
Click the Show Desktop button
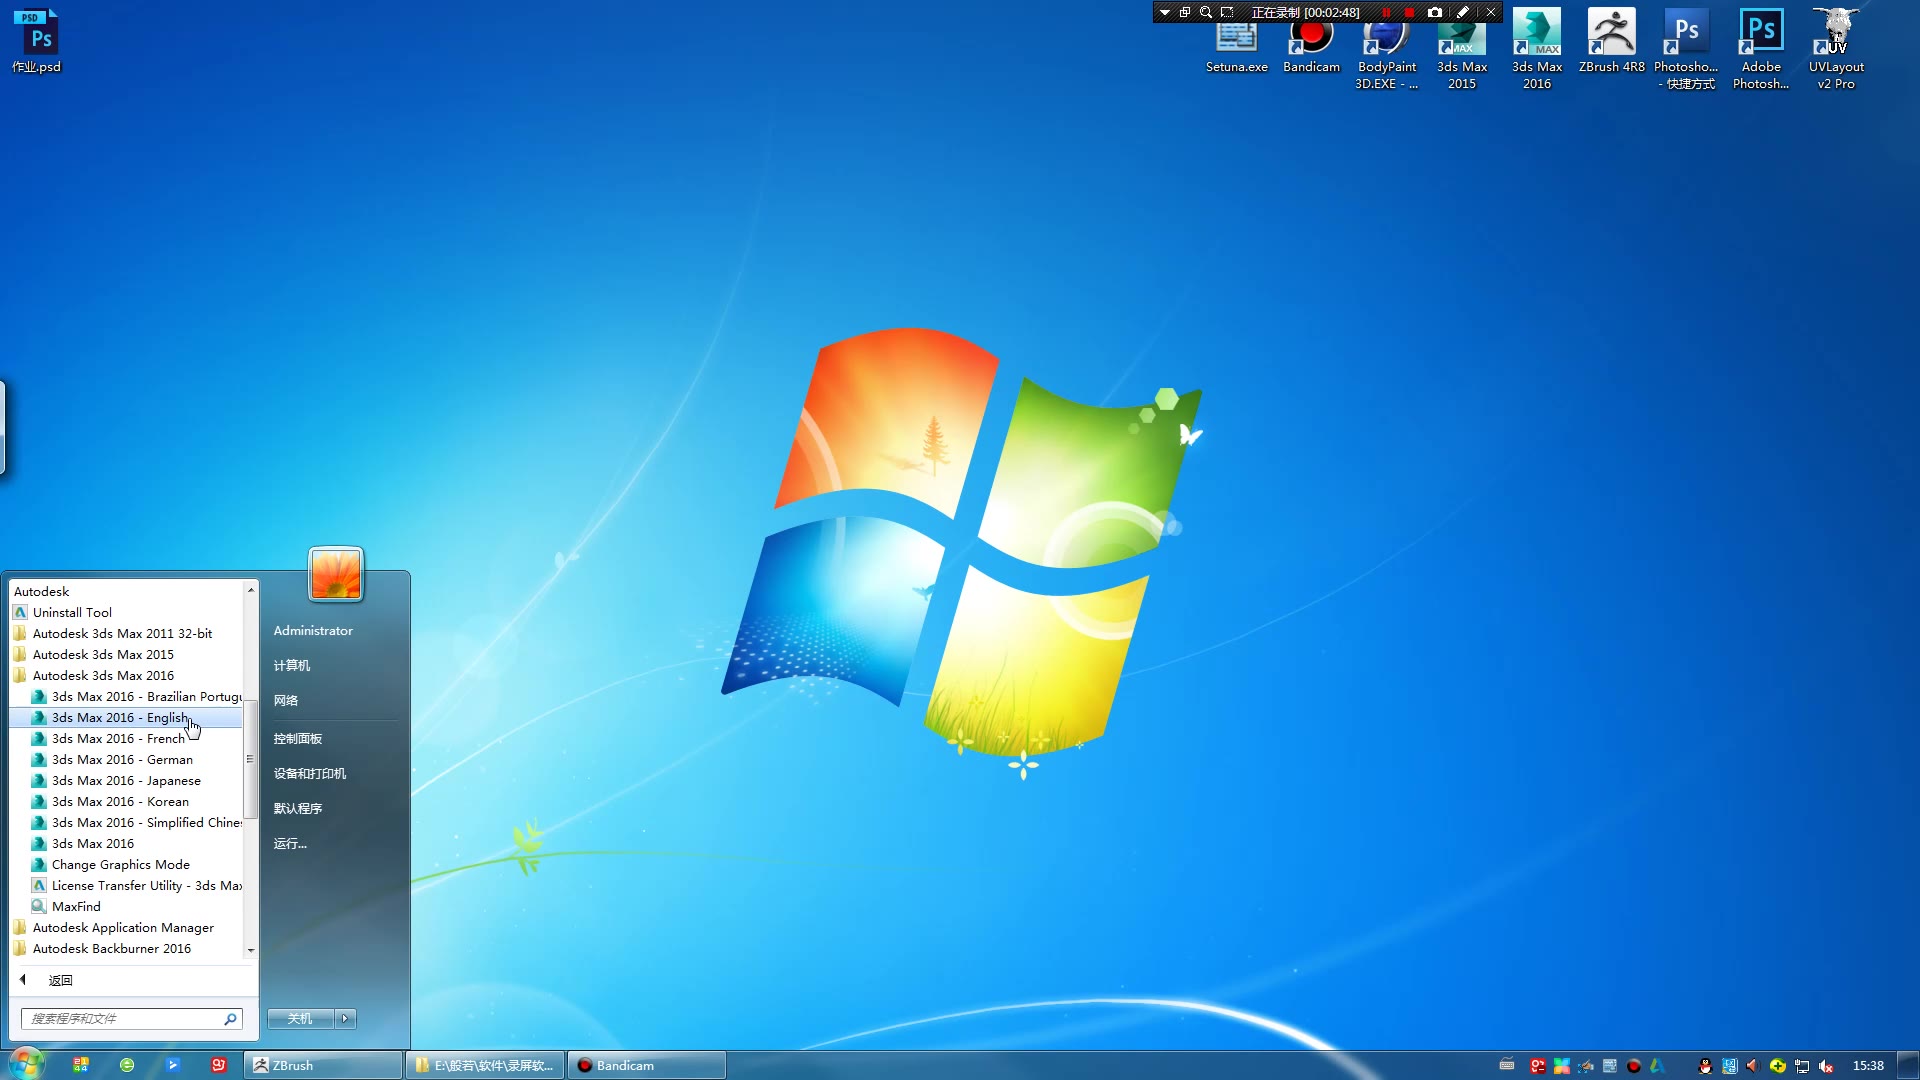coord(1909,1065)
